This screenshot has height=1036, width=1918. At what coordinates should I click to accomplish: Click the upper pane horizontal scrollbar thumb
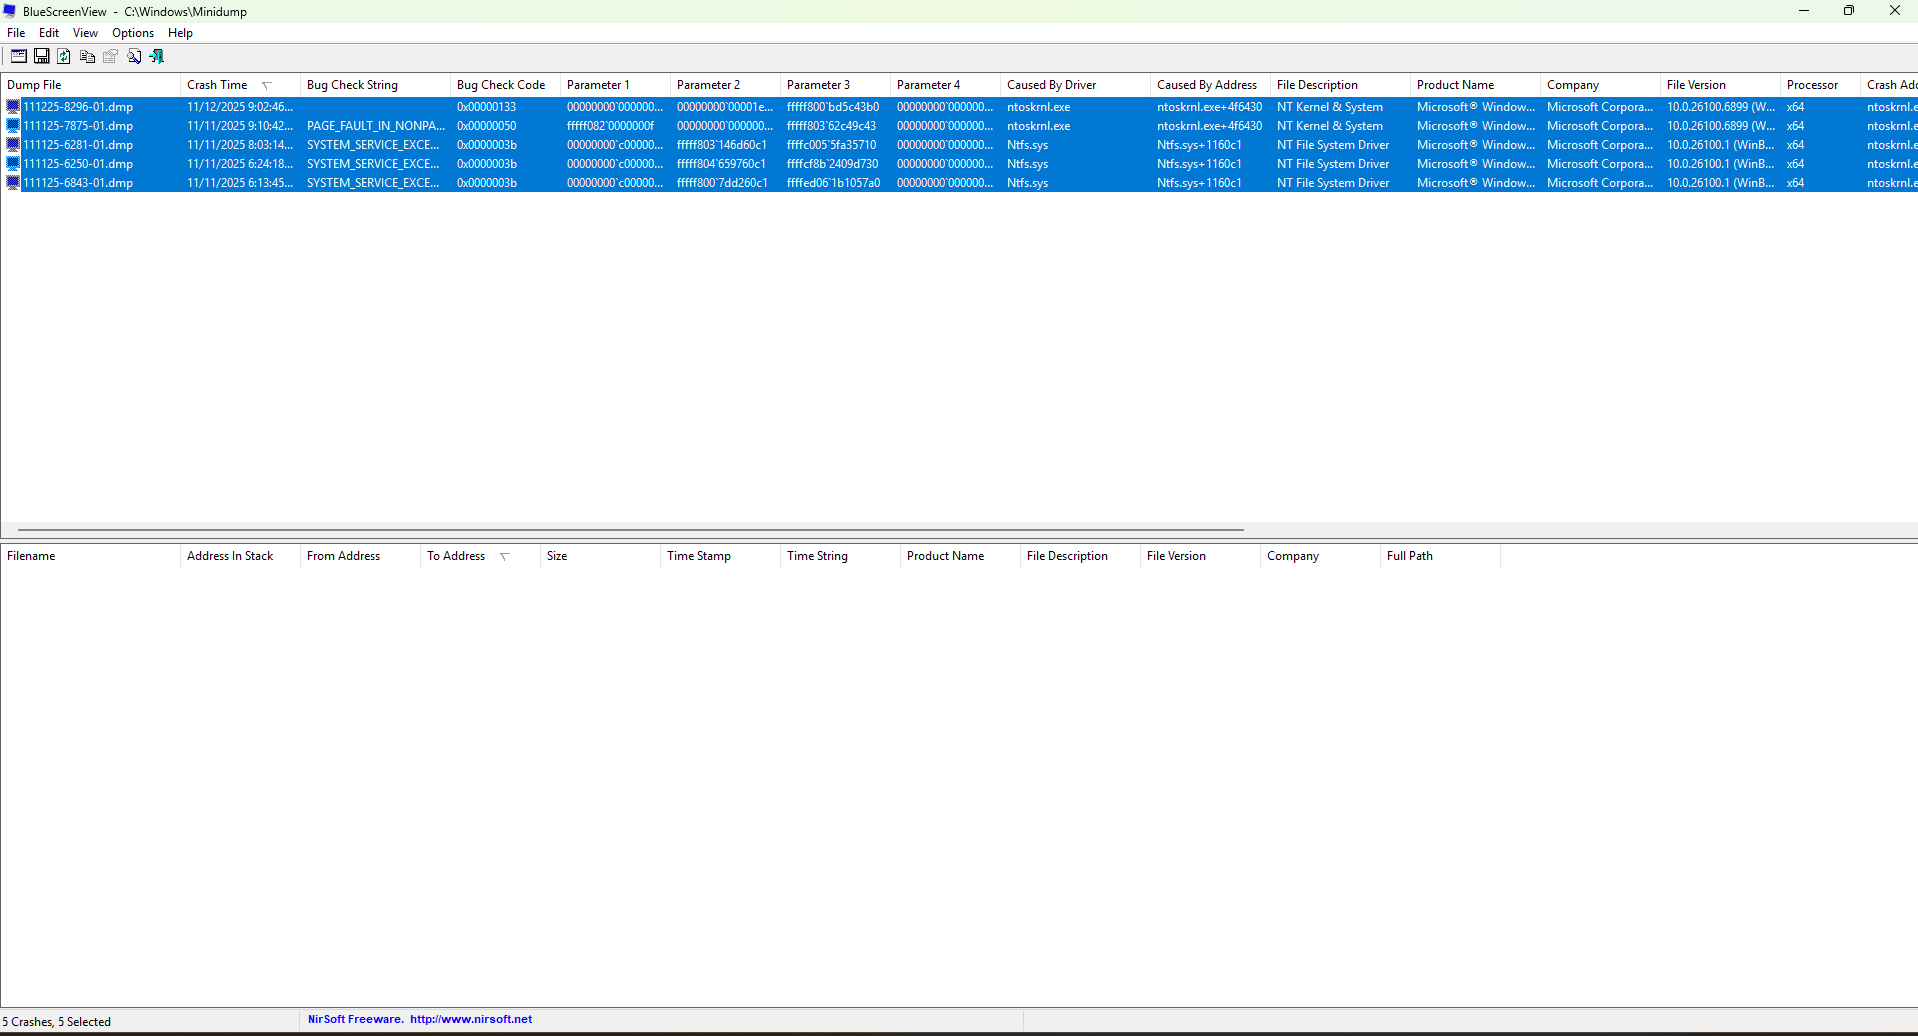(x=631, y=530)
